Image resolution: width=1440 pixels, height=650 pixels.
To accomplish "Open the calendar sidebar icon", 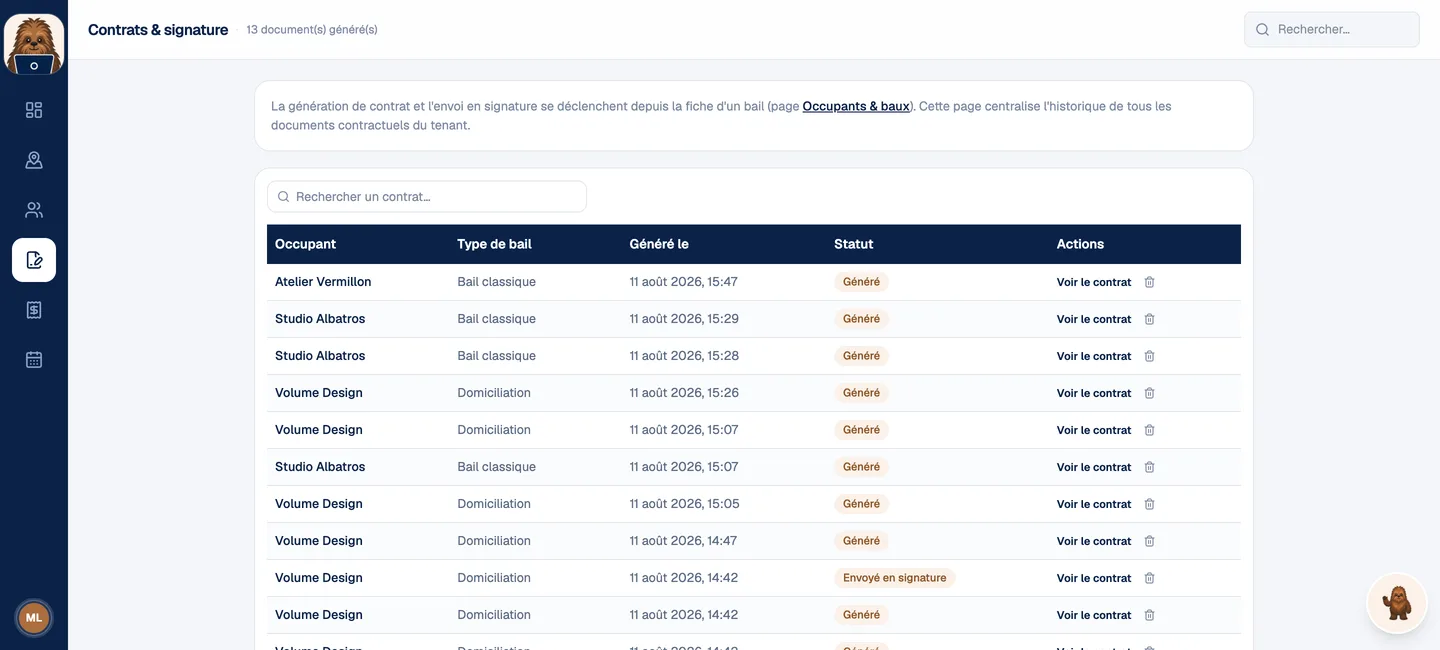I will pos(34,360).
